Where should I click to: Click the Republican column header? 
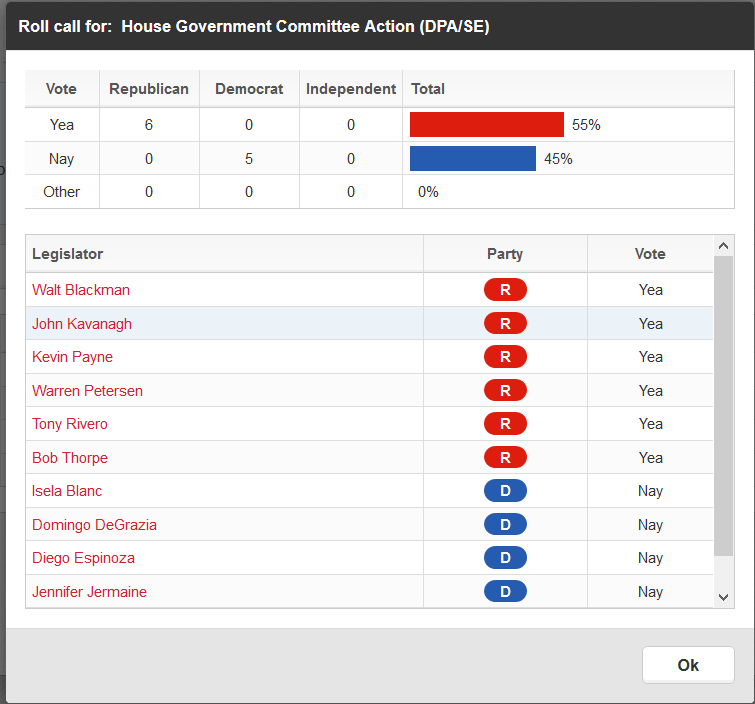click(149, 89)
